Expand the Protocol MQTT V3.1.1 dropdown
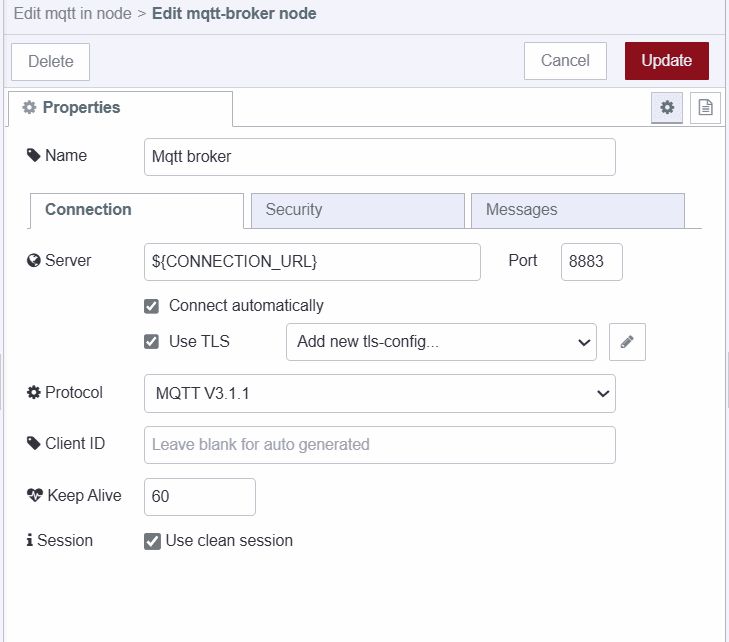729x642 pixels. pyautogui.click(x=380, y=393)
